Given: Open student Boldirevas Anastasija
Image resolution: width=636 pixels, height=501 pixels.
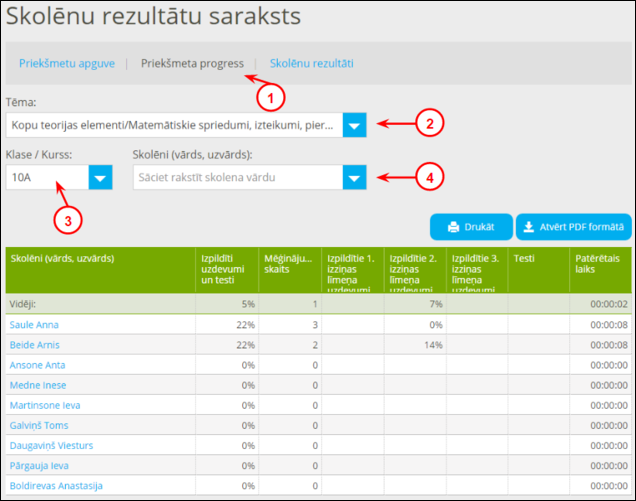Looking at the screenshot, I should point(56,486).
